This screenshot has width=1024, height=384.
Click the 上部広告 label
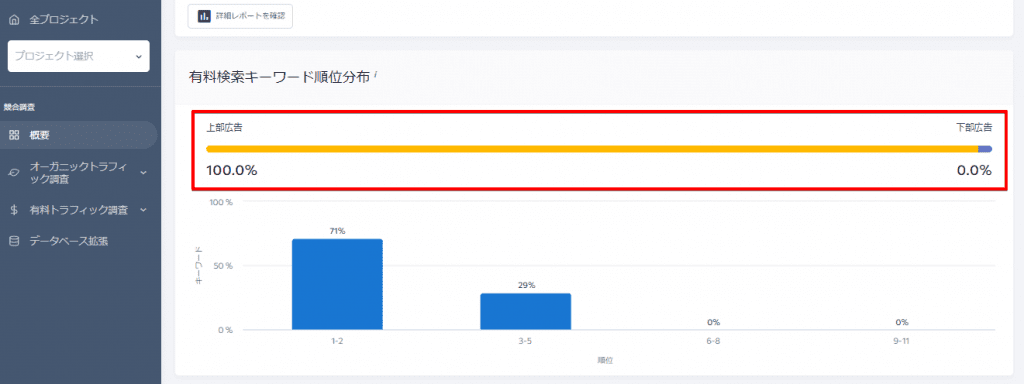225,127
